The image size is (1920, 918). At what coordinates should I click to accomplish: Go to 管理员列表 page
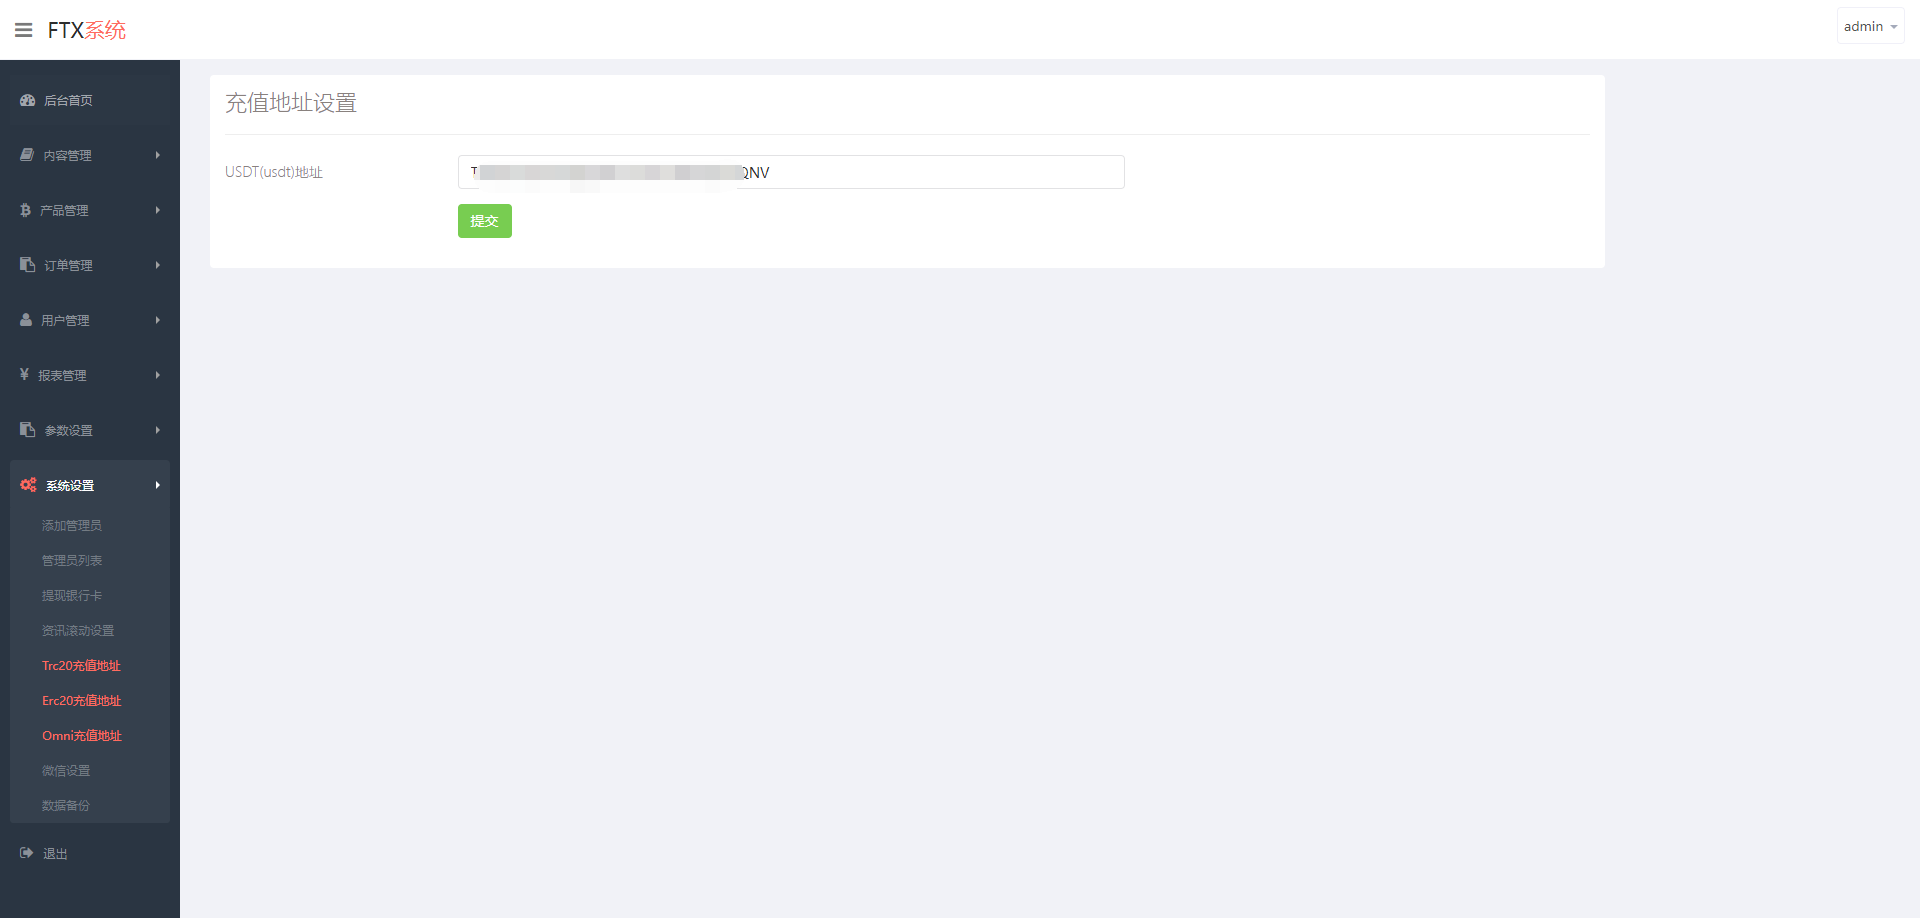coord(72,560)
